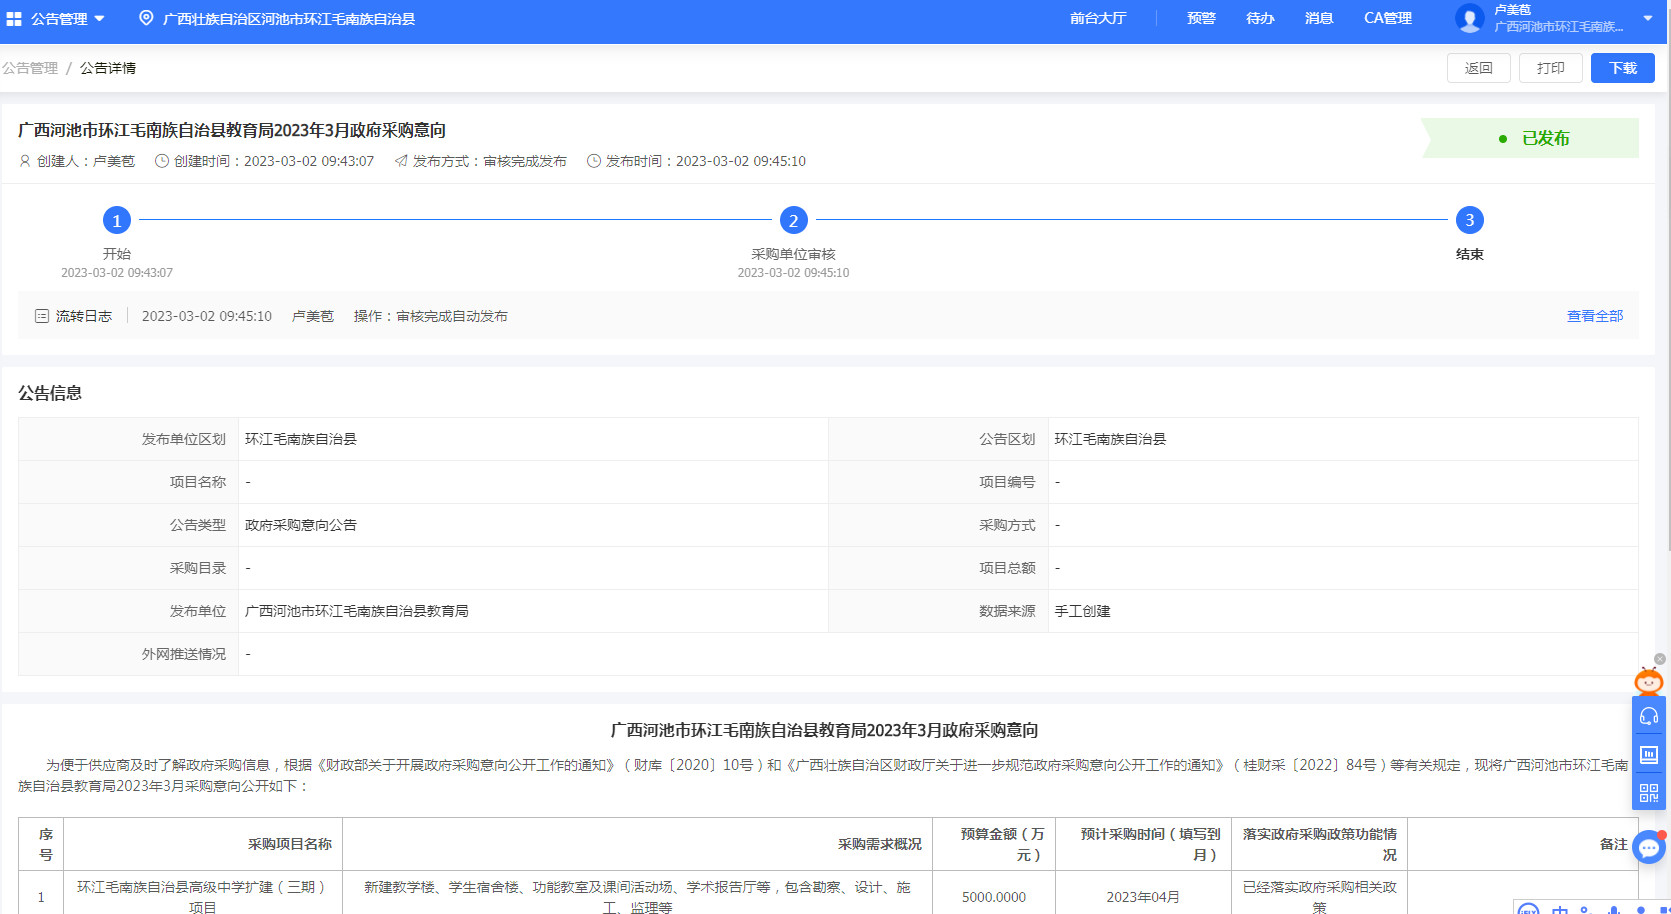Open the customer service headset icon
Image resolution: width=1671 pixels, height=914 pixels.
1648,717
